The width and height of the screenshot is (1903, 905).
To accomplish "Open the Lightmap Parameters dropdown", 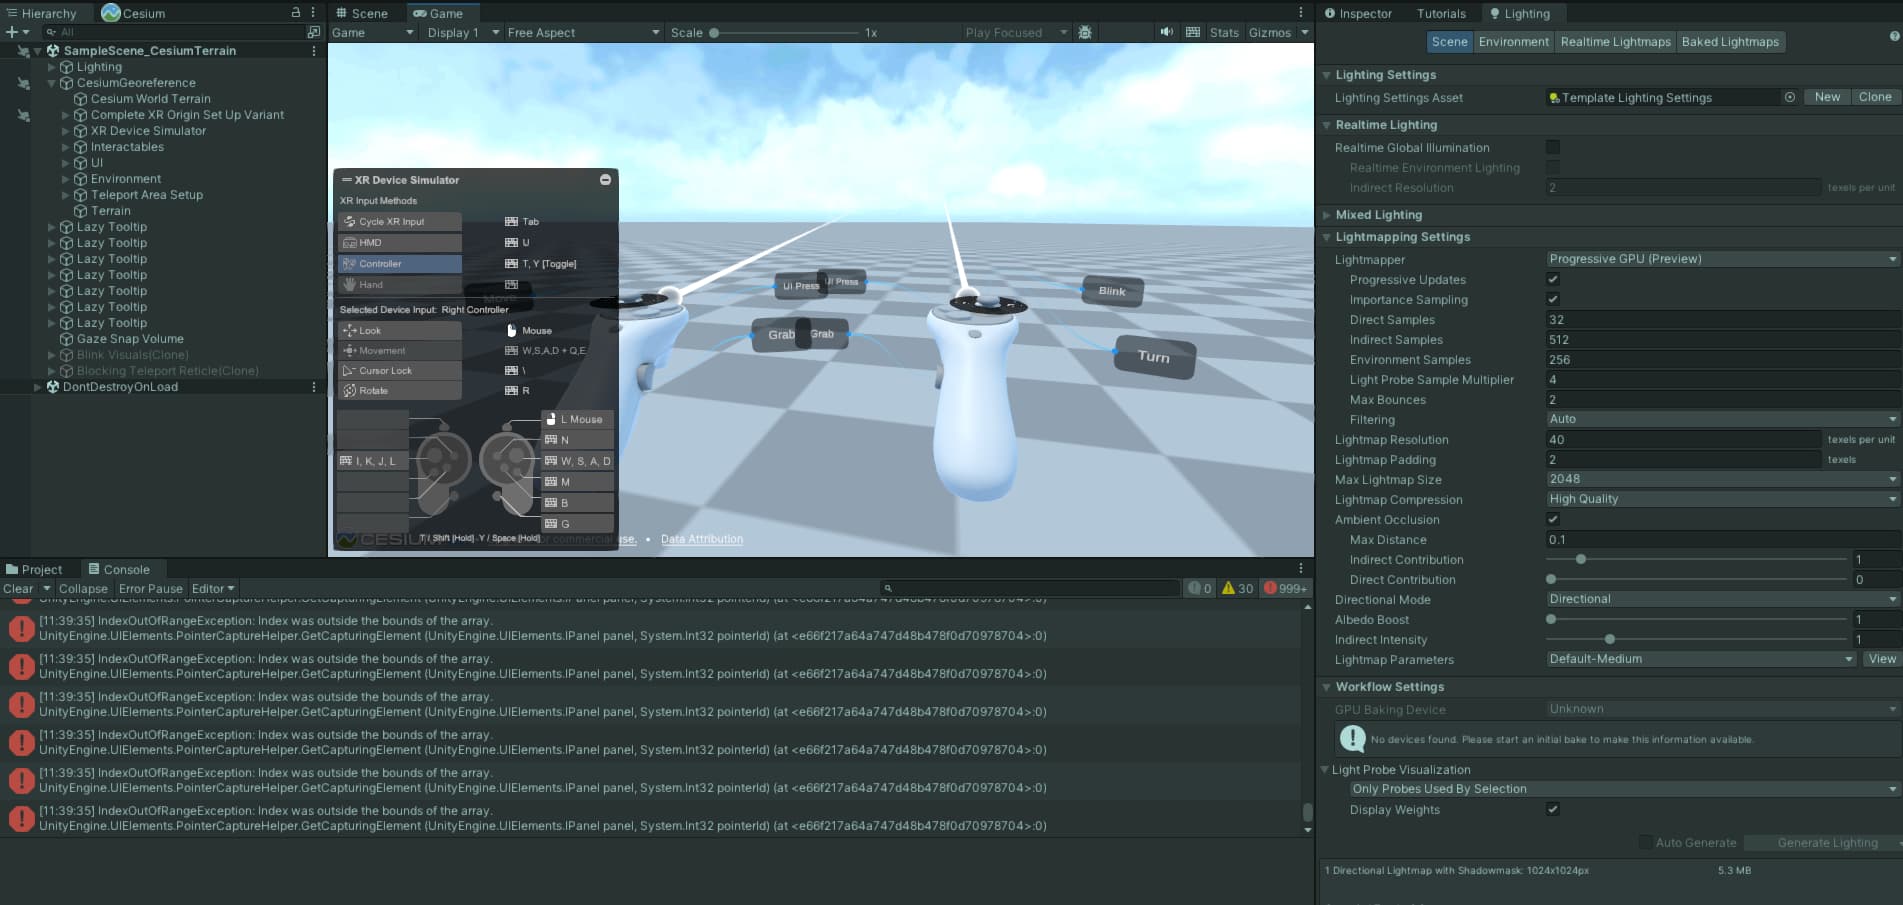I will point(1701,659).
